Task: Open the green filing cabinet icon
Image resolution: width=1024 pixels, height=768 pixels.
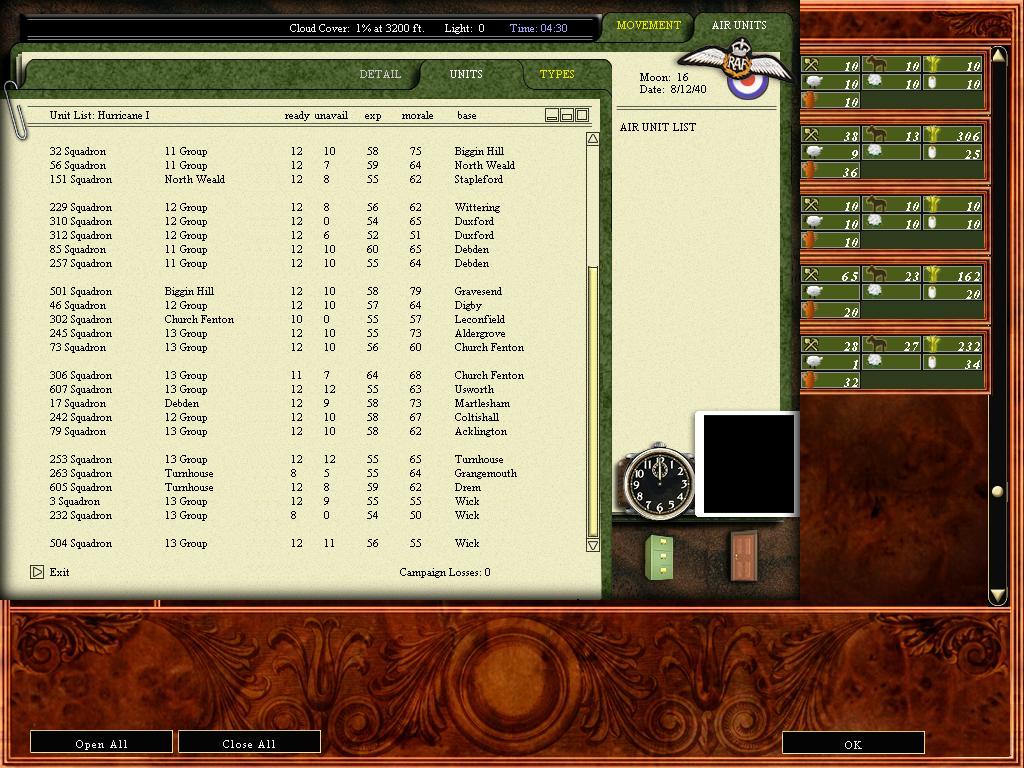Action: pyautogui.click(x=662, y=557)
